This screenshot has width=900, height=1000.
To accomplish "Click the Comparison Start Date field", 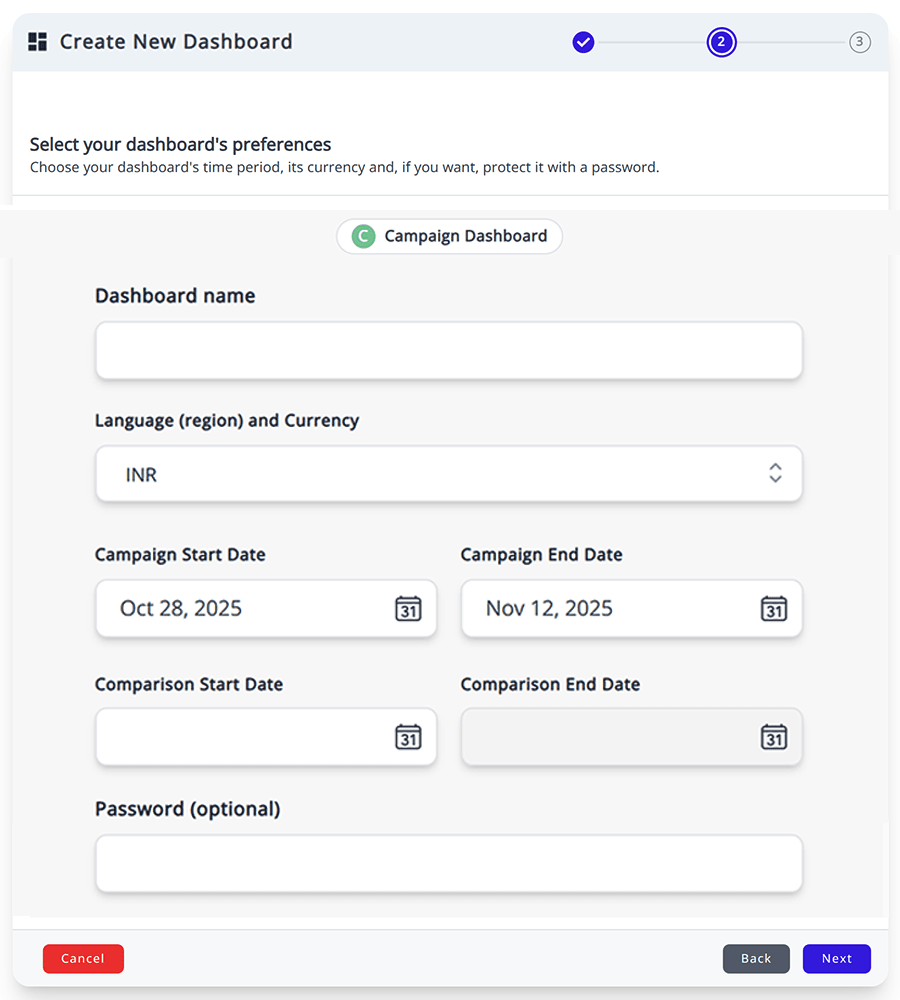I will coord(240,738).
